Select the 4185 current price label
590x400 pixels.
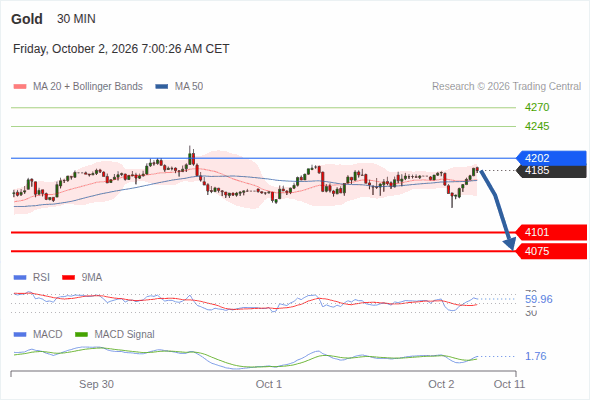(551, 171)
